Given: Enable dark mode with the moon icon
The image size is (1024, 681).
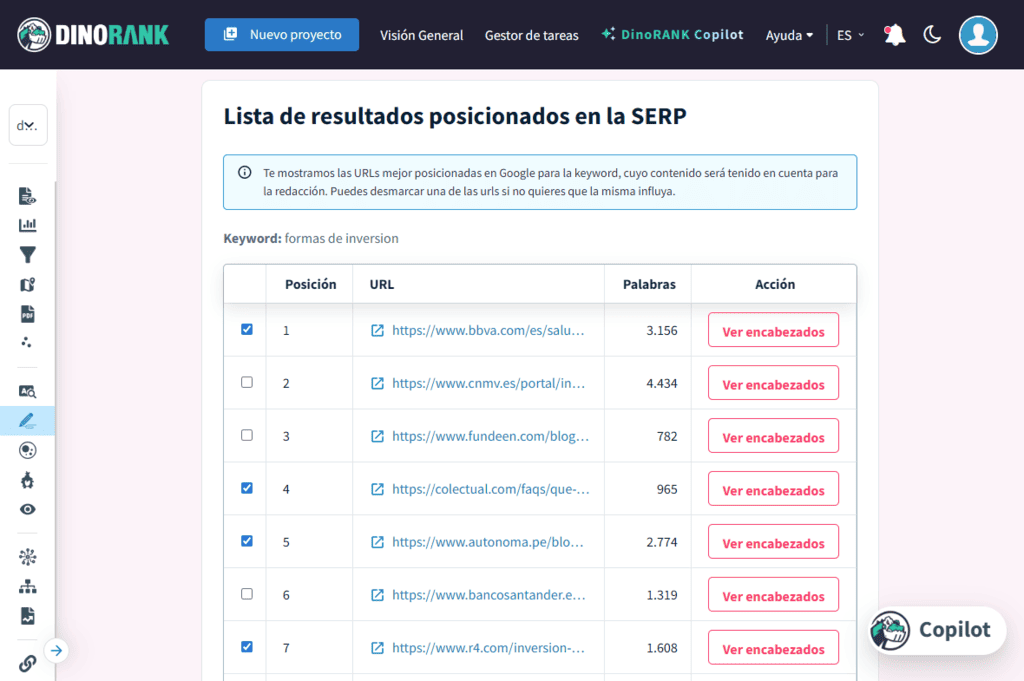Looking at the screenshot, I should (932, 34).
